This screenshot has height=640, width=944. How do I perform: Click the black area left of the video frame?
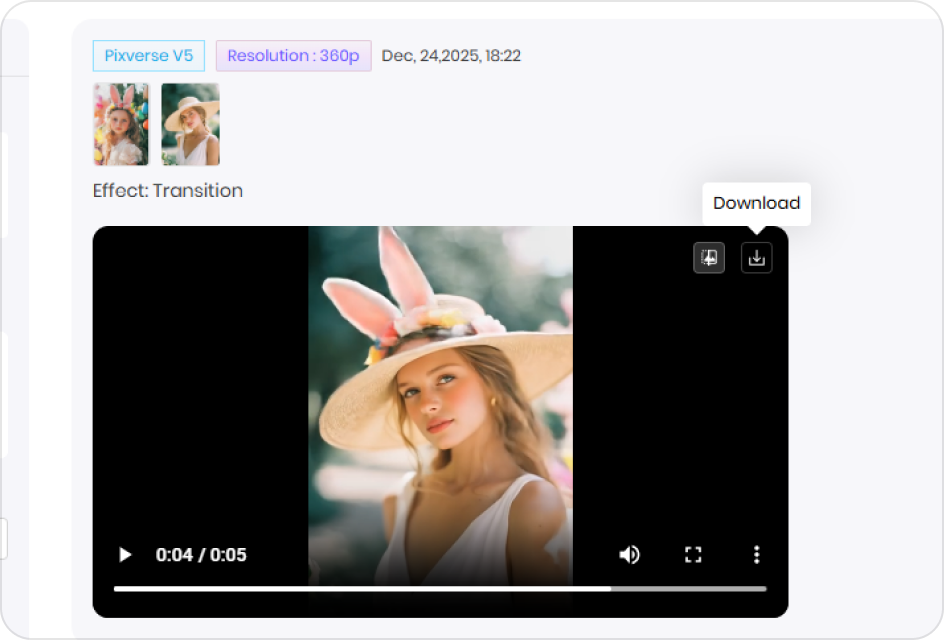click(200, 400)
